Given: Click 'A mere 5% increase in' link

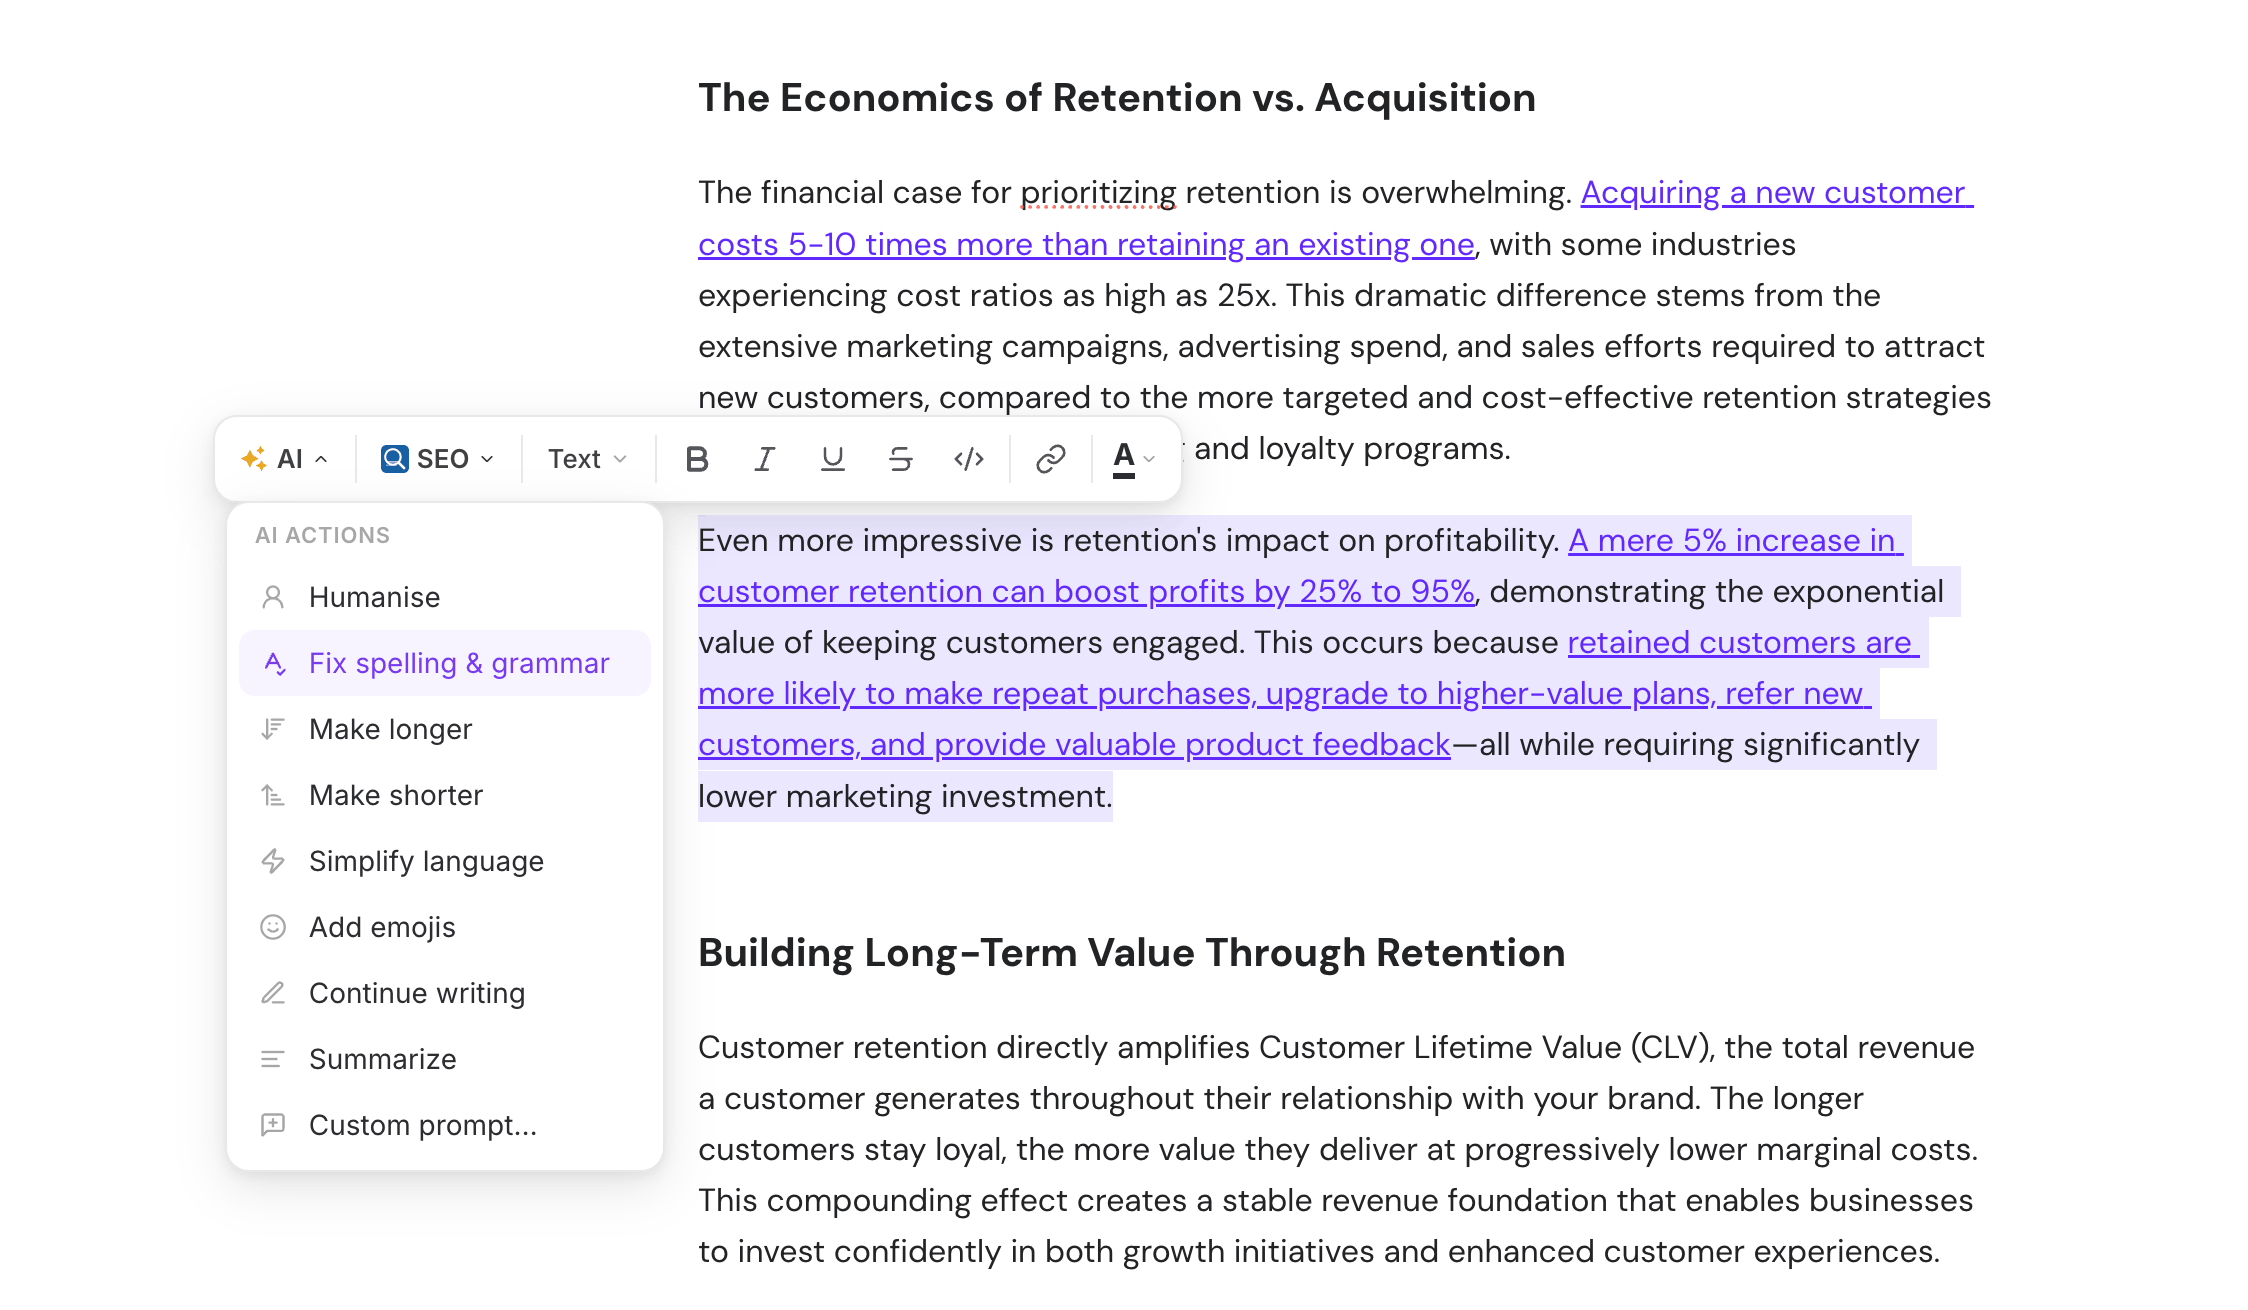Looking at the screenshot, I should click(1731, 541).
